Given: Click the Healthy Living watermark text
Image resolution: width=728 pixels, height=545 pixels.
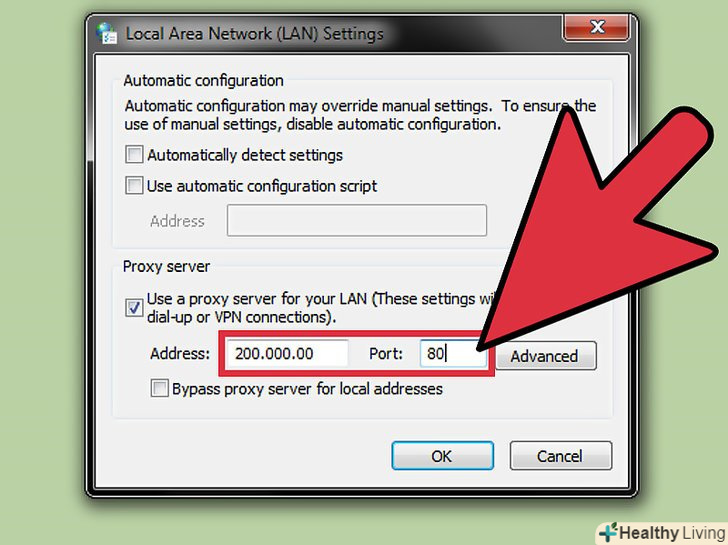Looking at the screenshot, I should coord(673,533).
